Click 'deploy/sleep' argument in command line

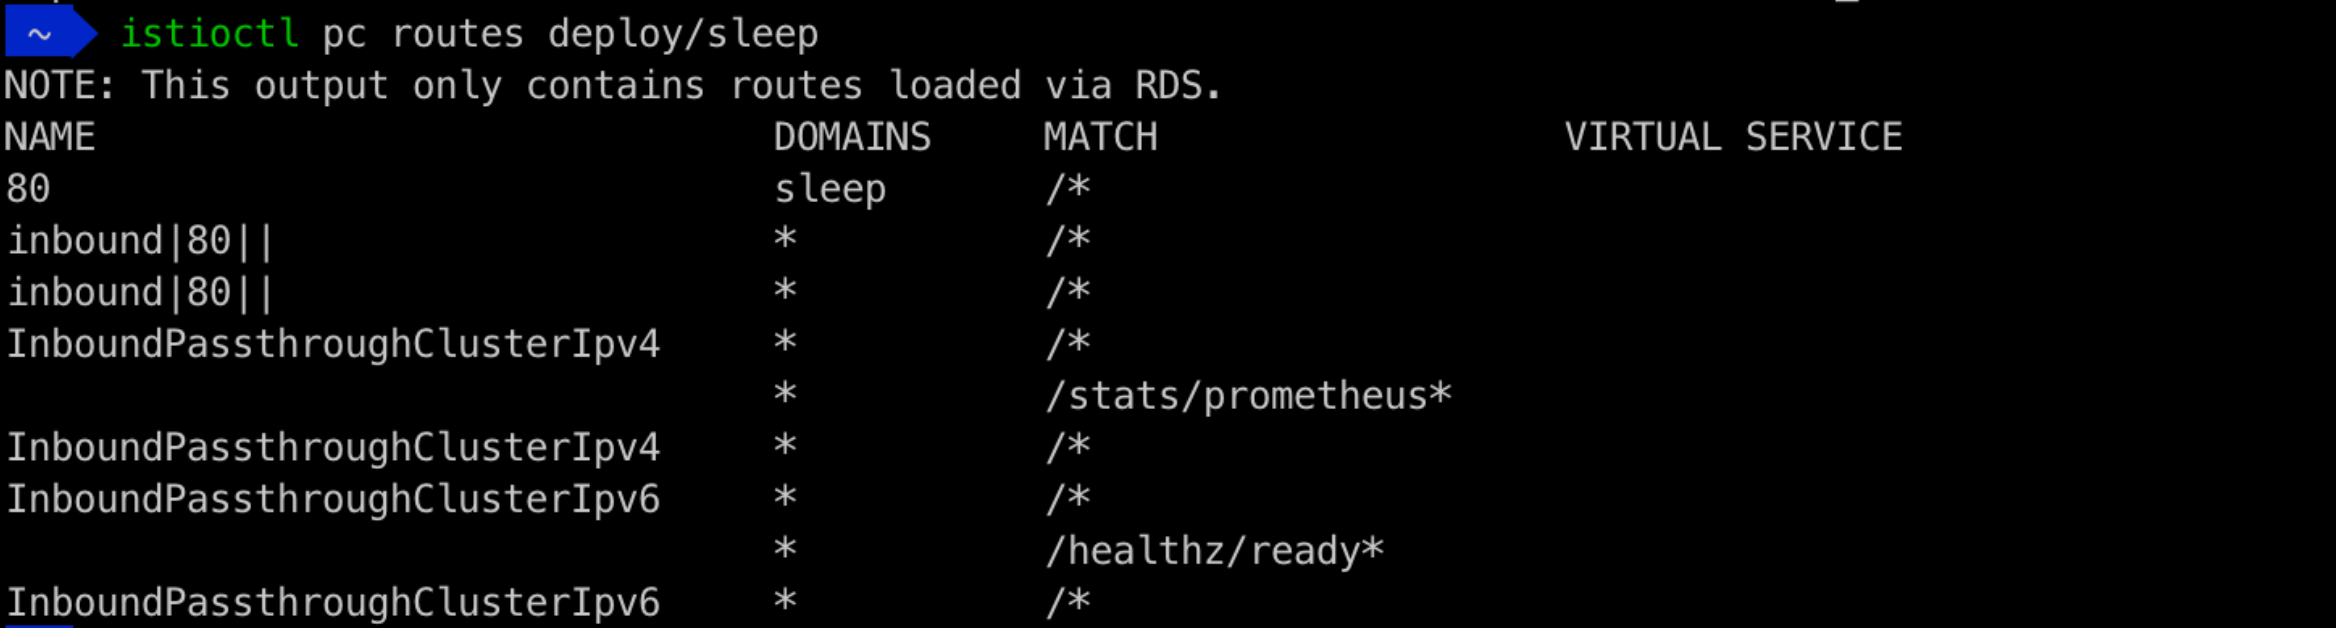(683, 34)
